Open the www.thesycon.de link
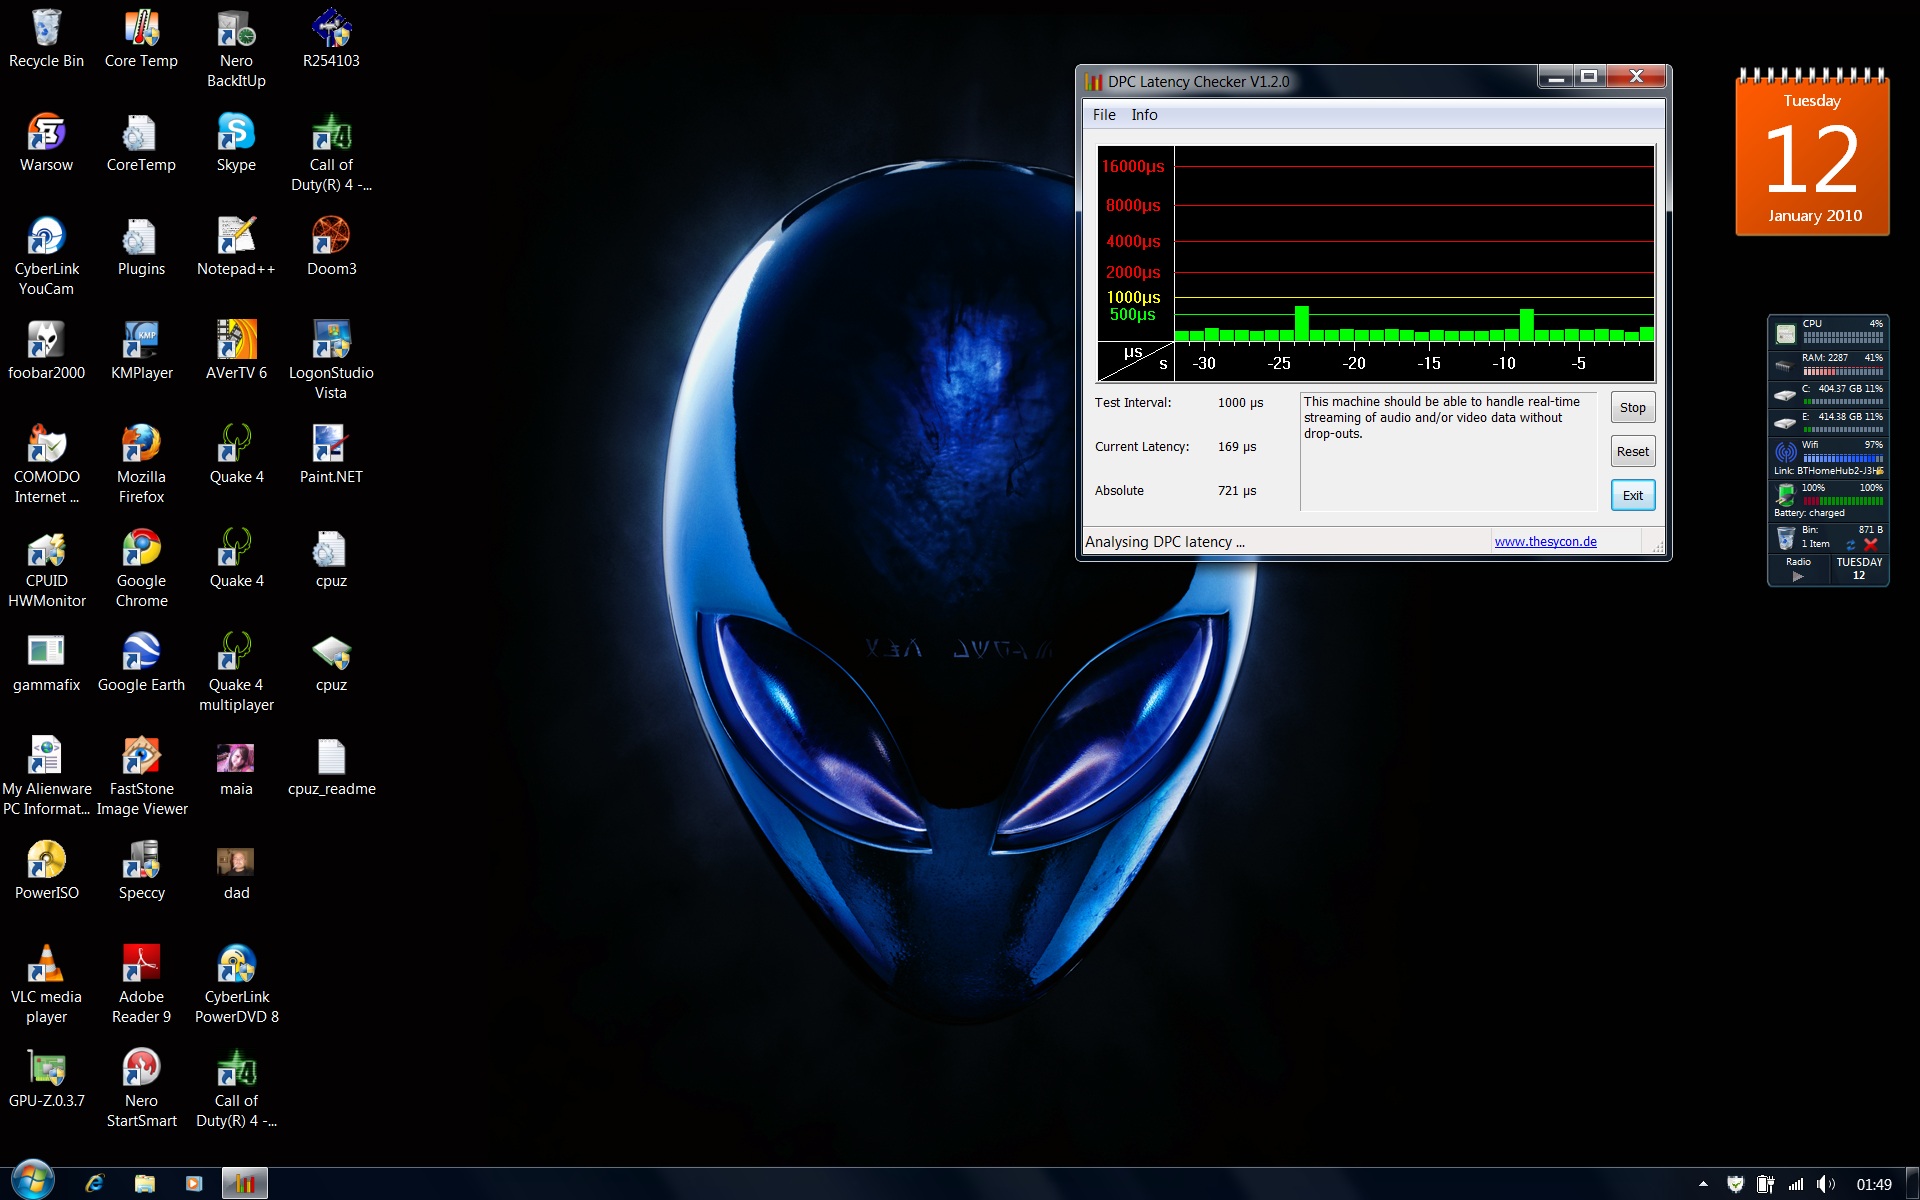 click(x=1545, y=542)
